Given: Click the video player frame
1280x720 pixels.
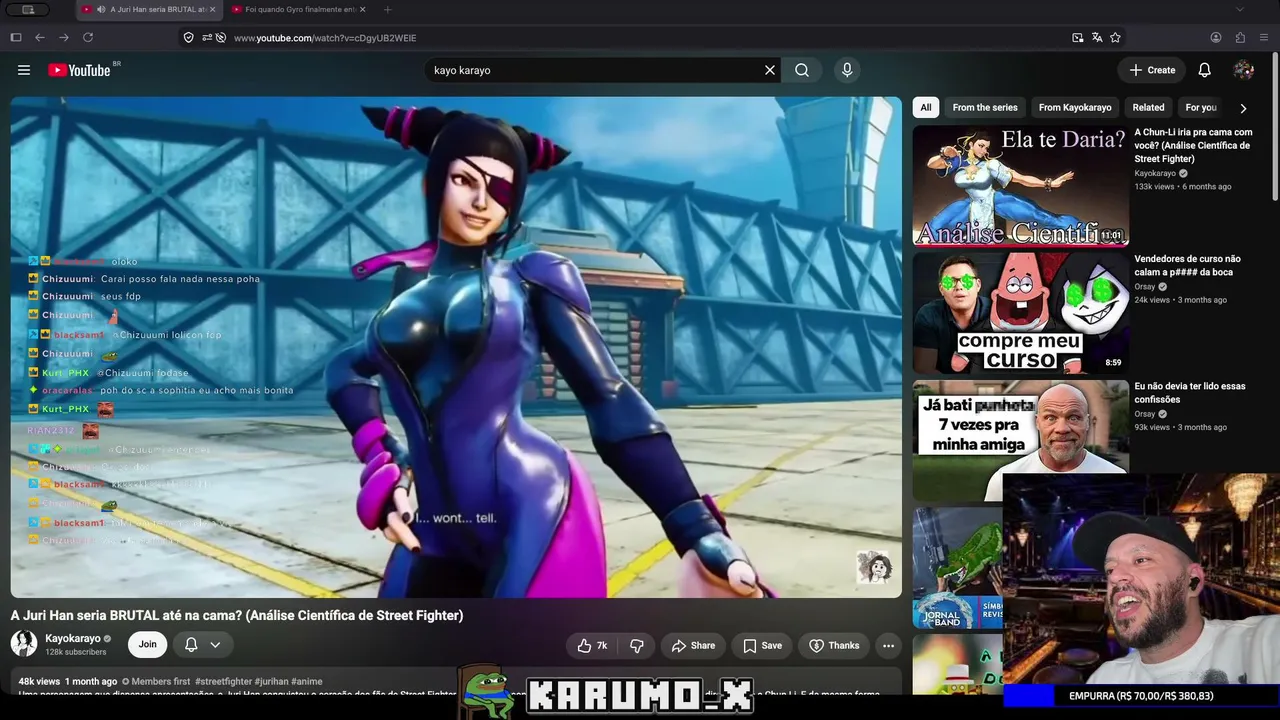Looking at the screenshot, I should [456, 347].
